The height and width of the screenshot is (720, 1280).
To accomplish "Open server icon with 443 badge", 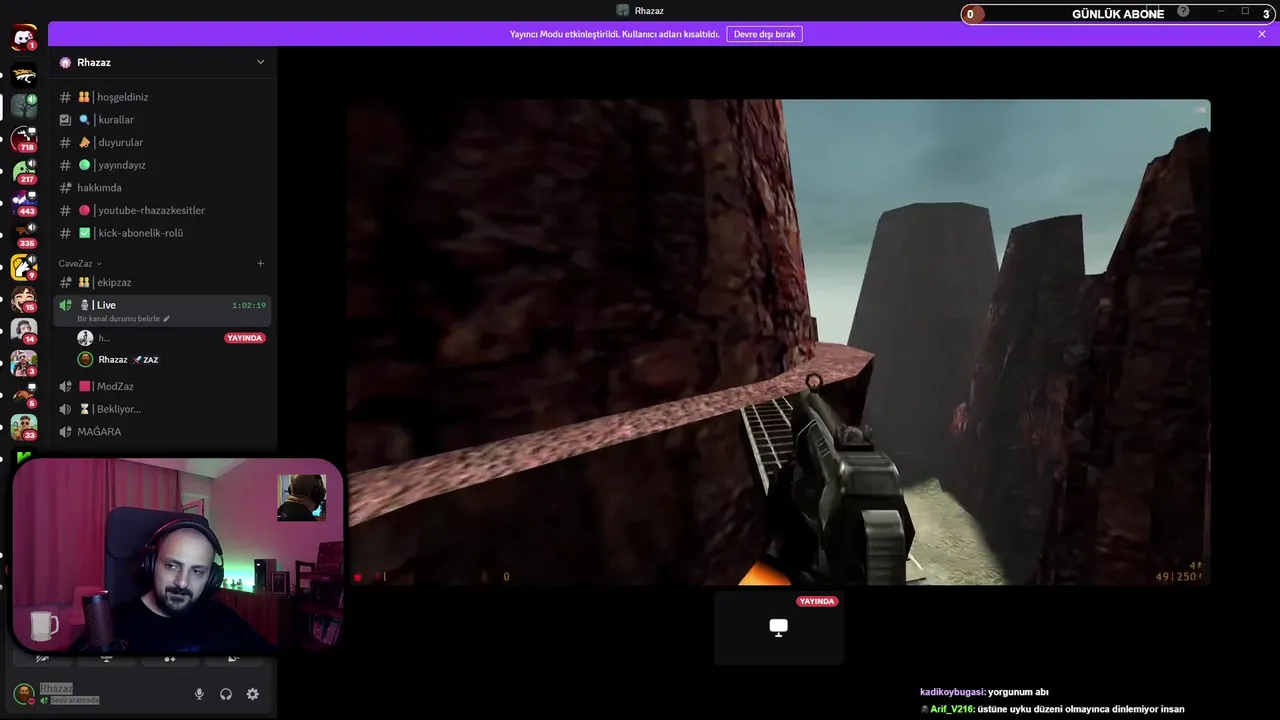I will click(24, 202).
